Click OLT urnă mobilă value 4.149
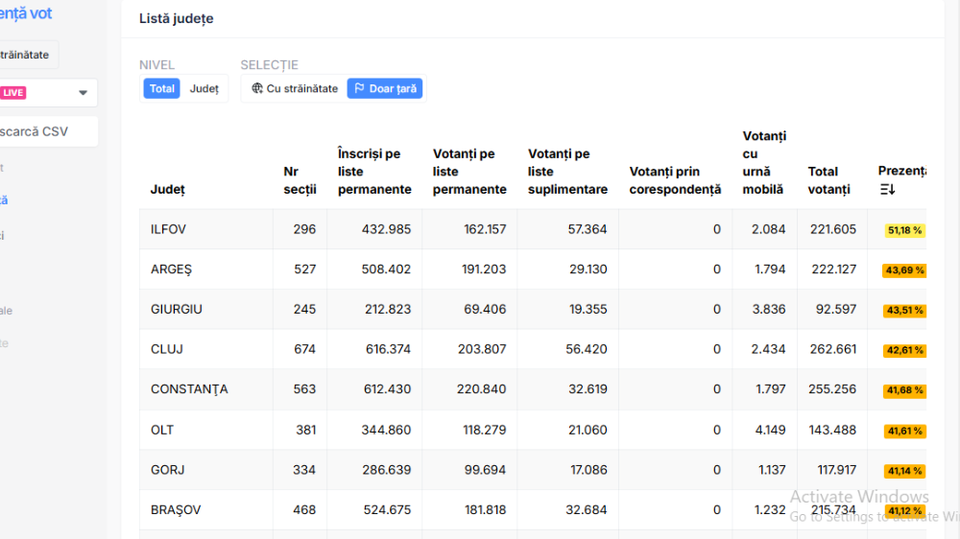The image size is (960, 539). [770, 430]
